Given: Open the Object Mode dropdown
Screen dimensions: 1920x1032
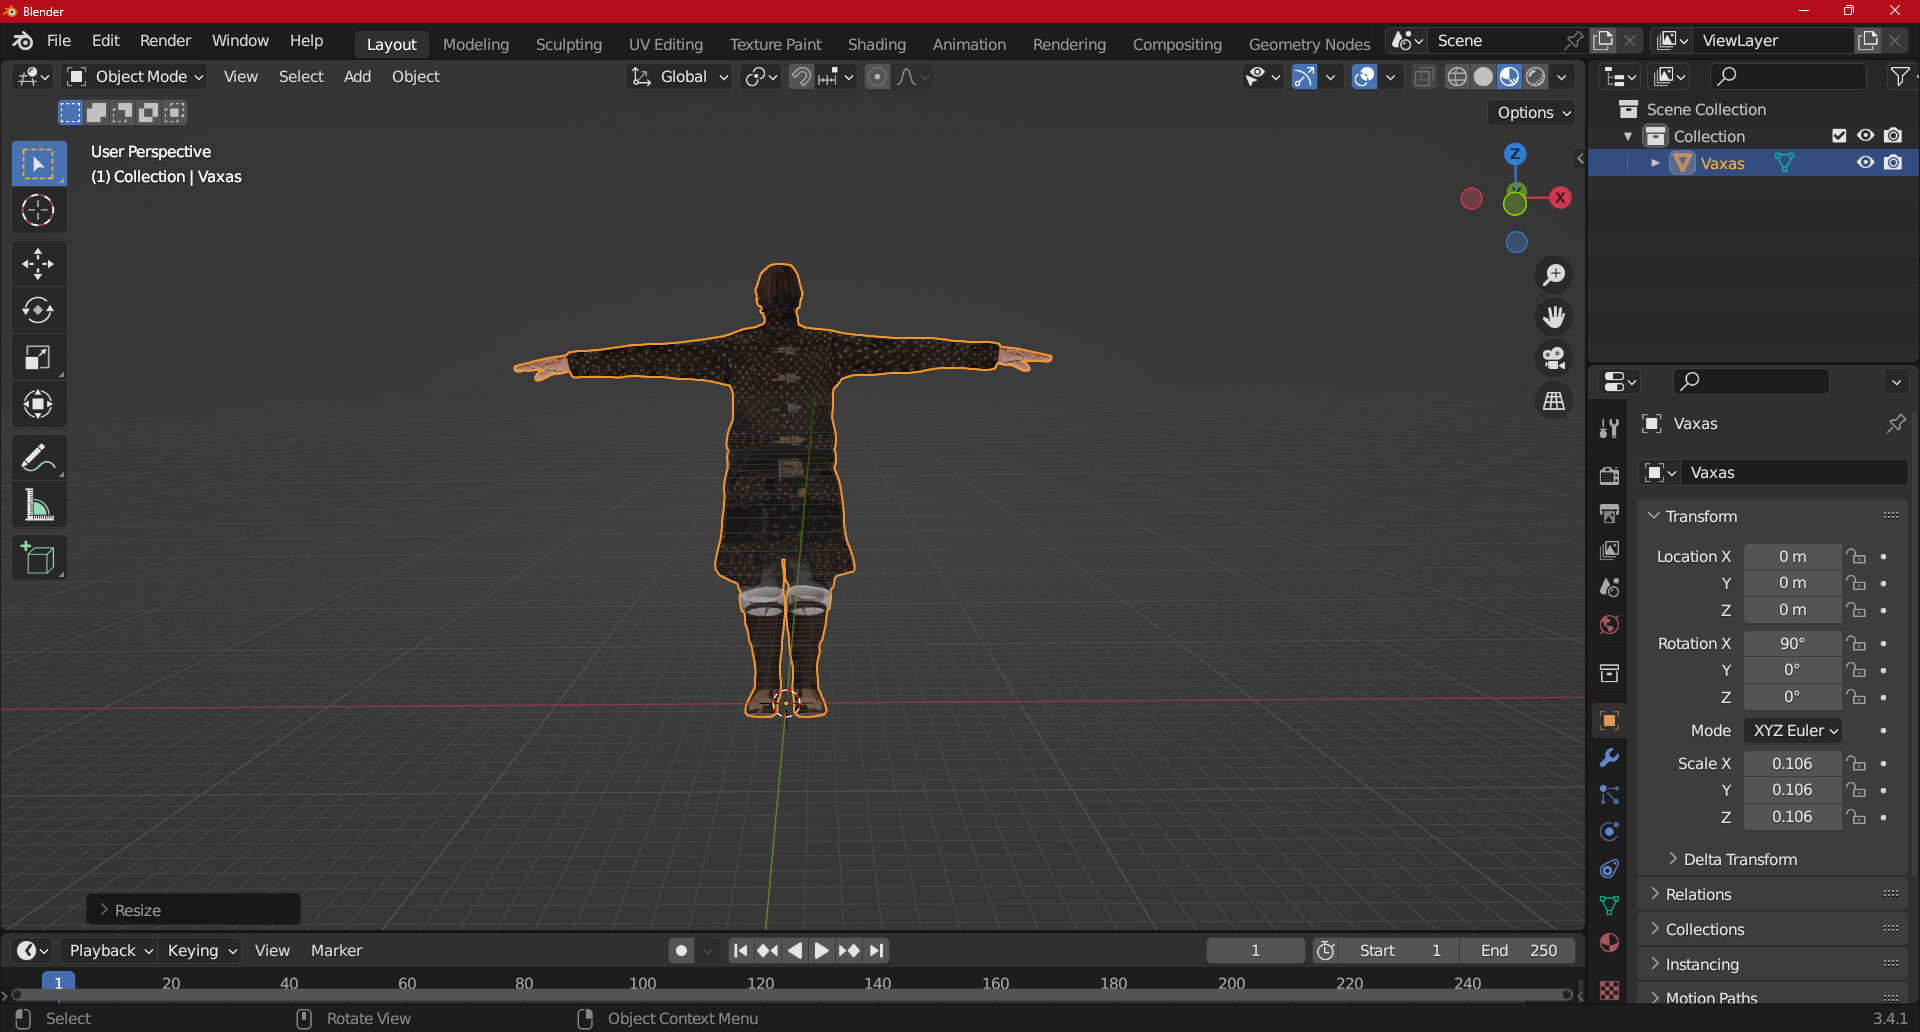Looking at the screenshot, I should tap(135, 77).
